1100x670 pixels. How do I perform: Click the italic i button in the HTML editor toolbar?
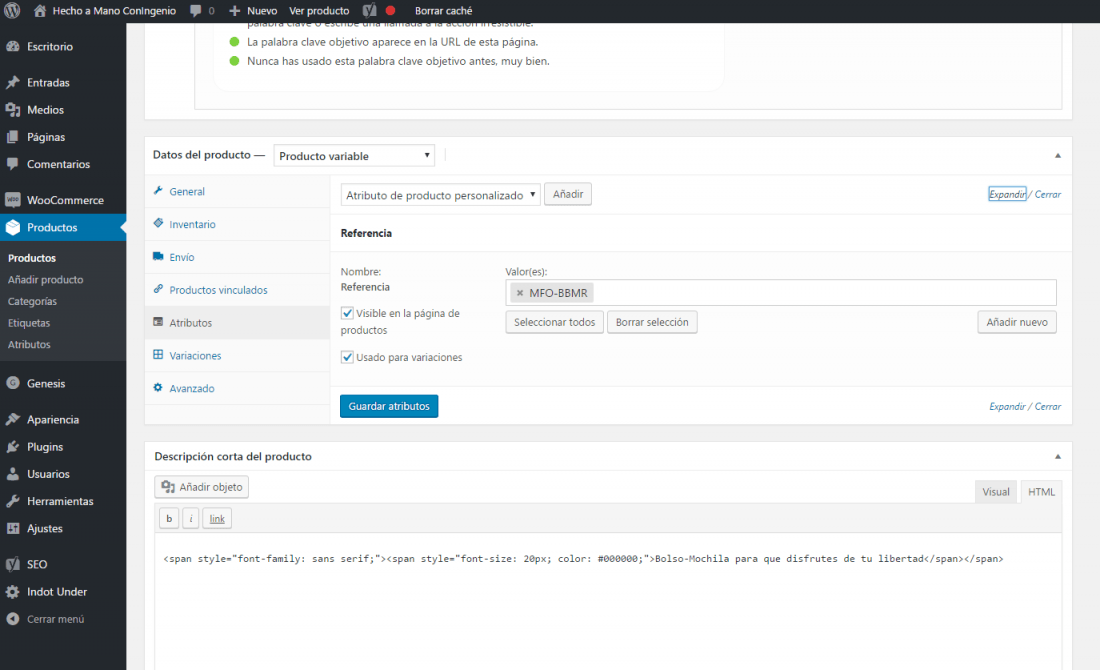tap(191, 518)
